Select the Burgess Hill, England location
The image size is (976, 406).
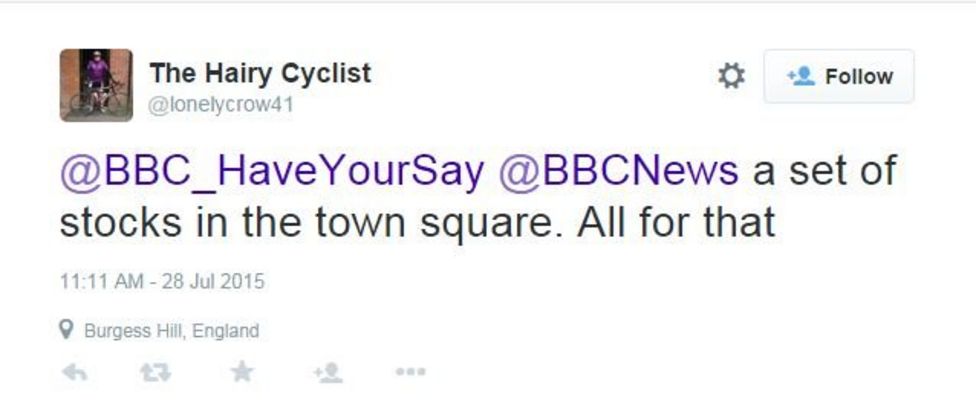[171, 331]
